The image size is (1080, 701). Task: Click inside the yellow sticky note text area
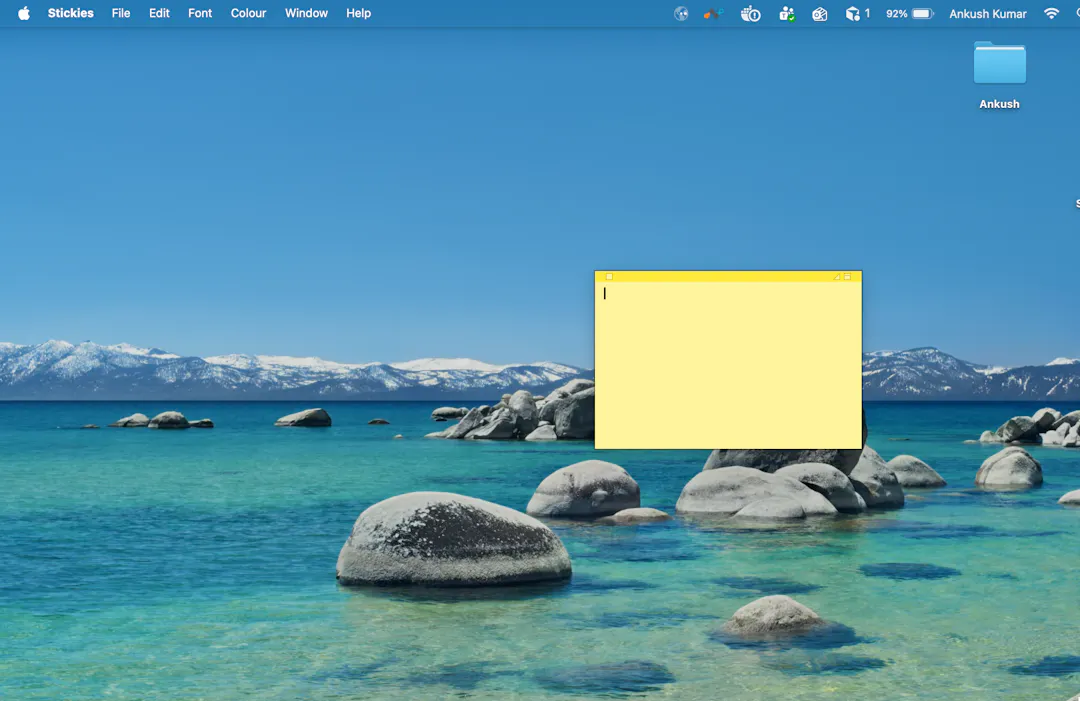(x=728, y=365)
